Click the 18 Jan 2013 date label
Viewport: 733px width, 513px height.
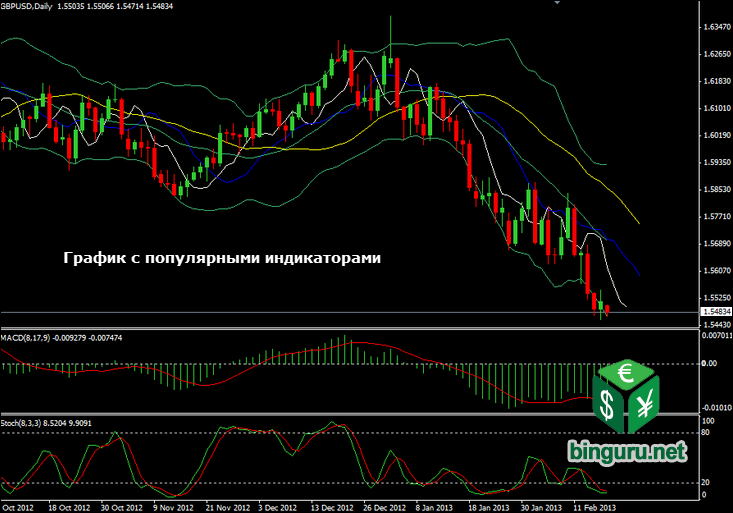489,508
